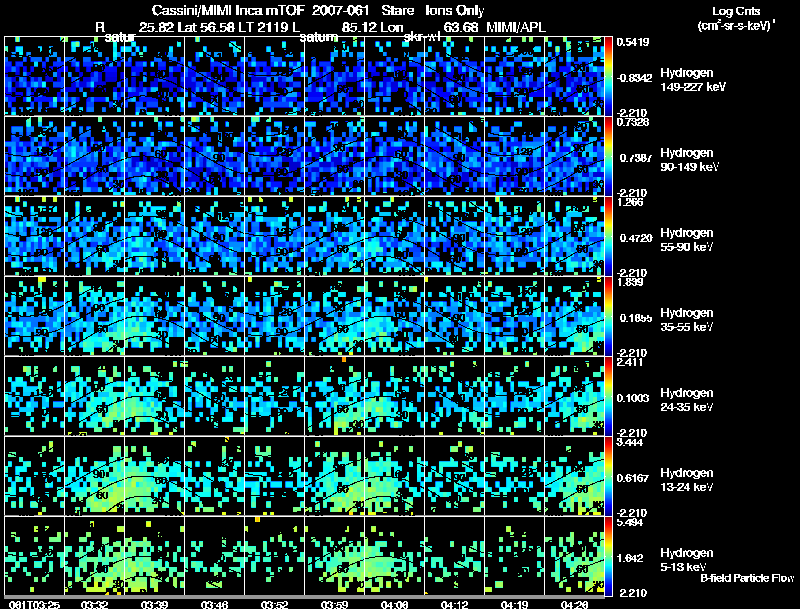Viewport: 800px width, 609px height.
Task: Click the color bar beside Hydrogen 13-24 keV
Action: click(x=609, y=476)
